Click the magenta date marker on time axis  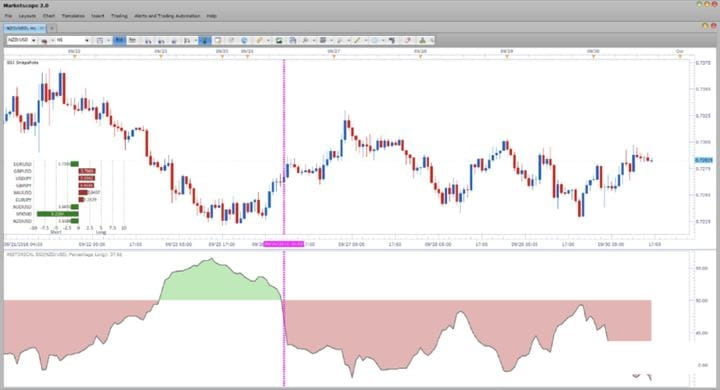point(284,244)
